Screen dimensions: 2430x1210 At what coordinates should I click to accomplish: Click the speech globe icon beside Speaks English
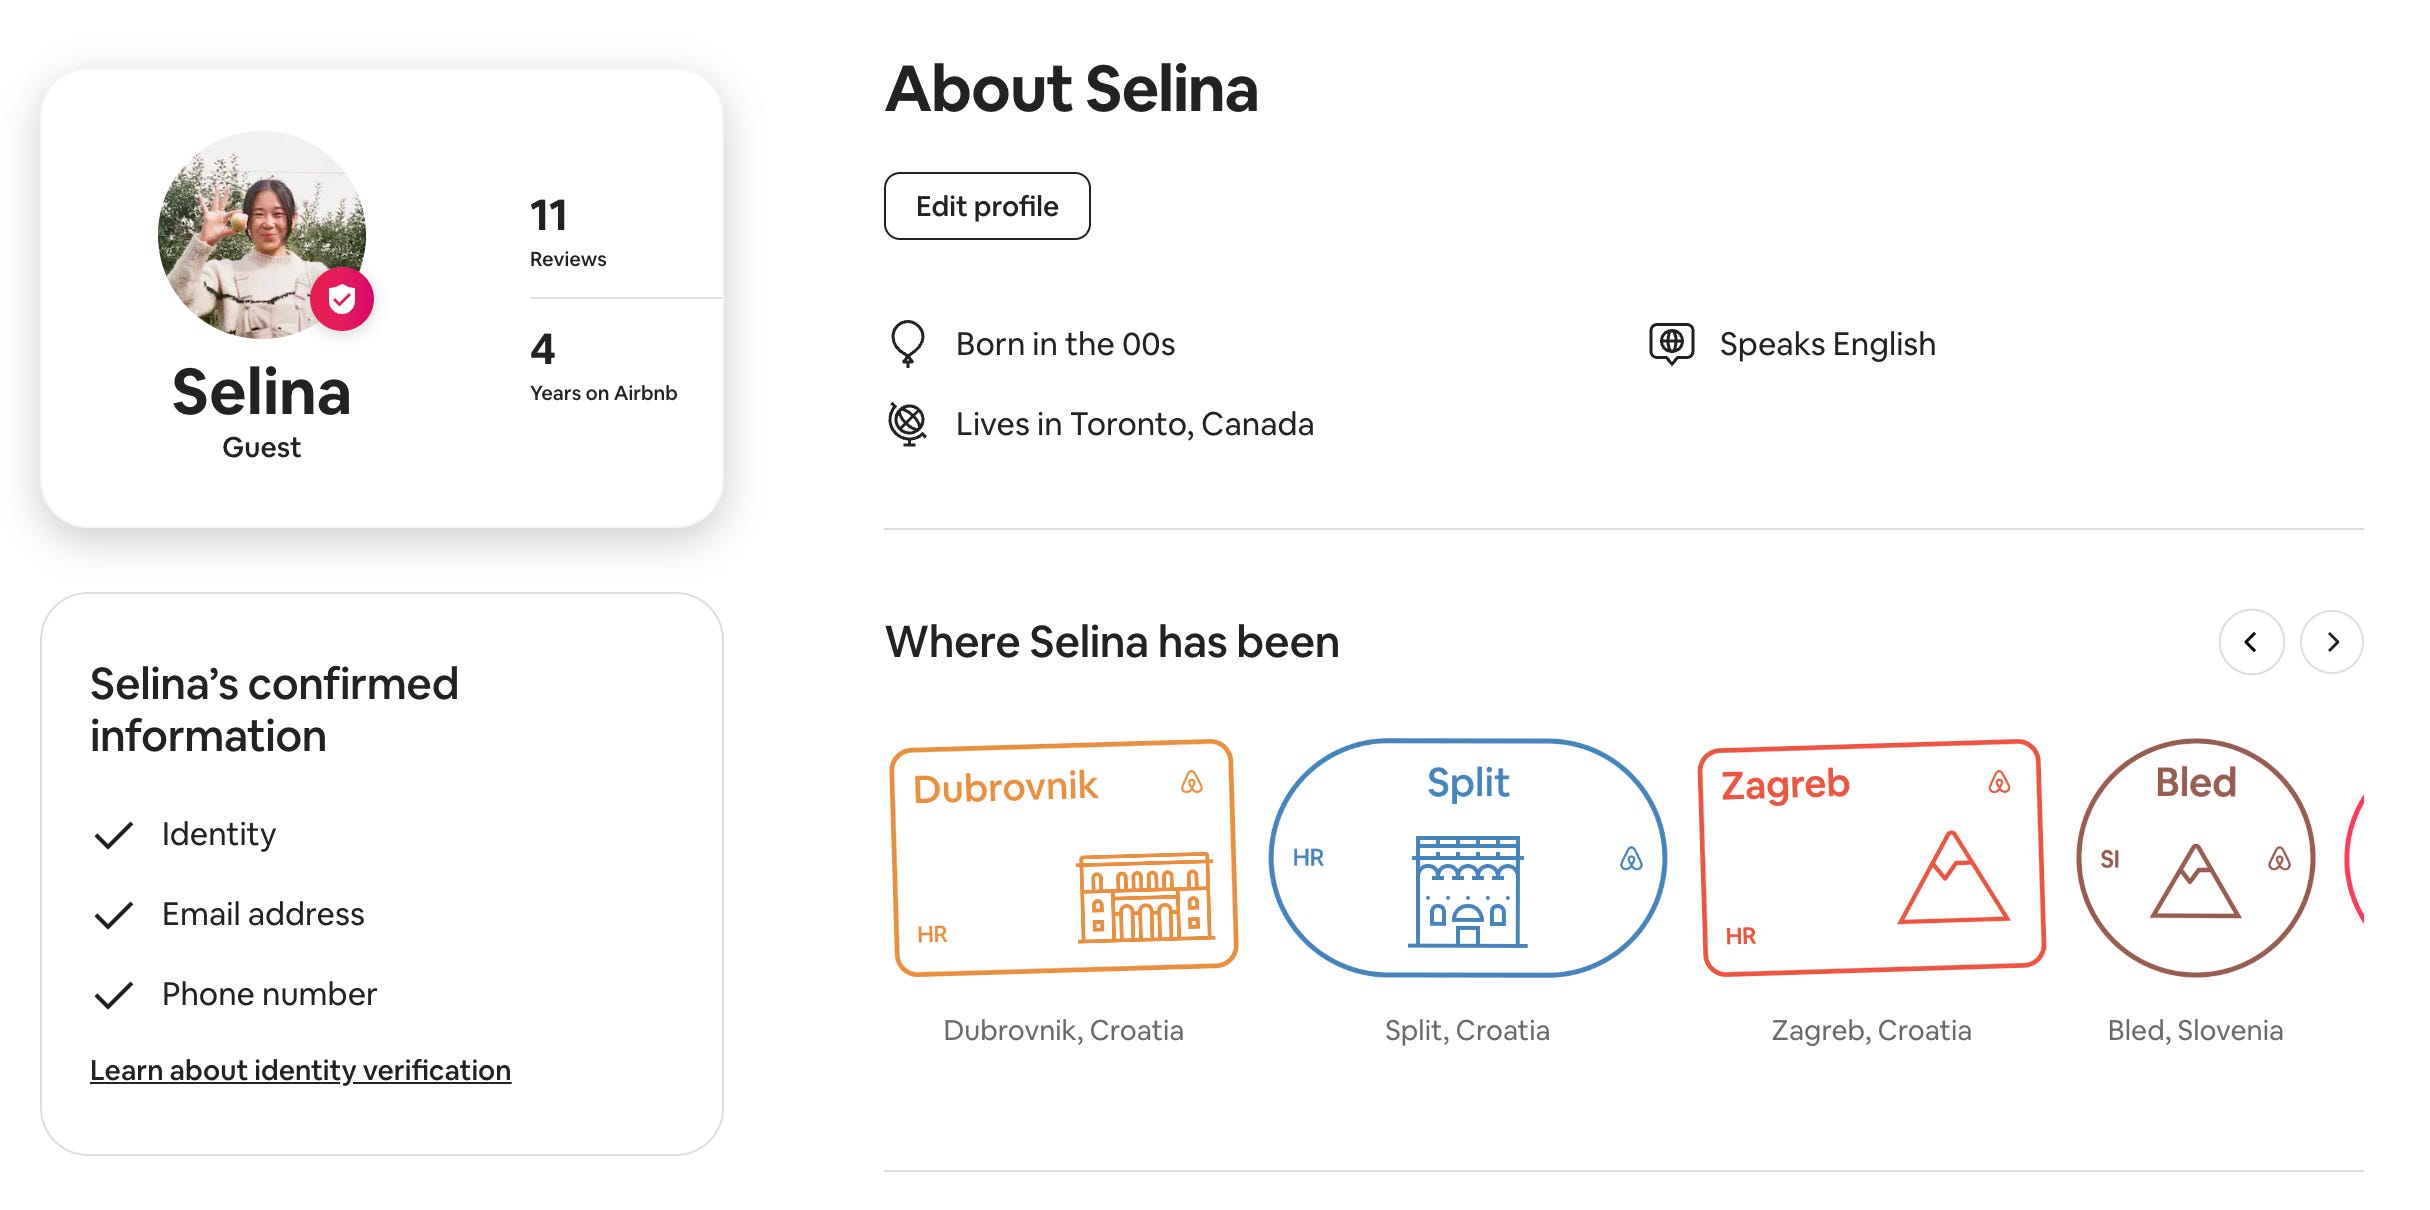pyautogui.click(x=1671, y=343)
